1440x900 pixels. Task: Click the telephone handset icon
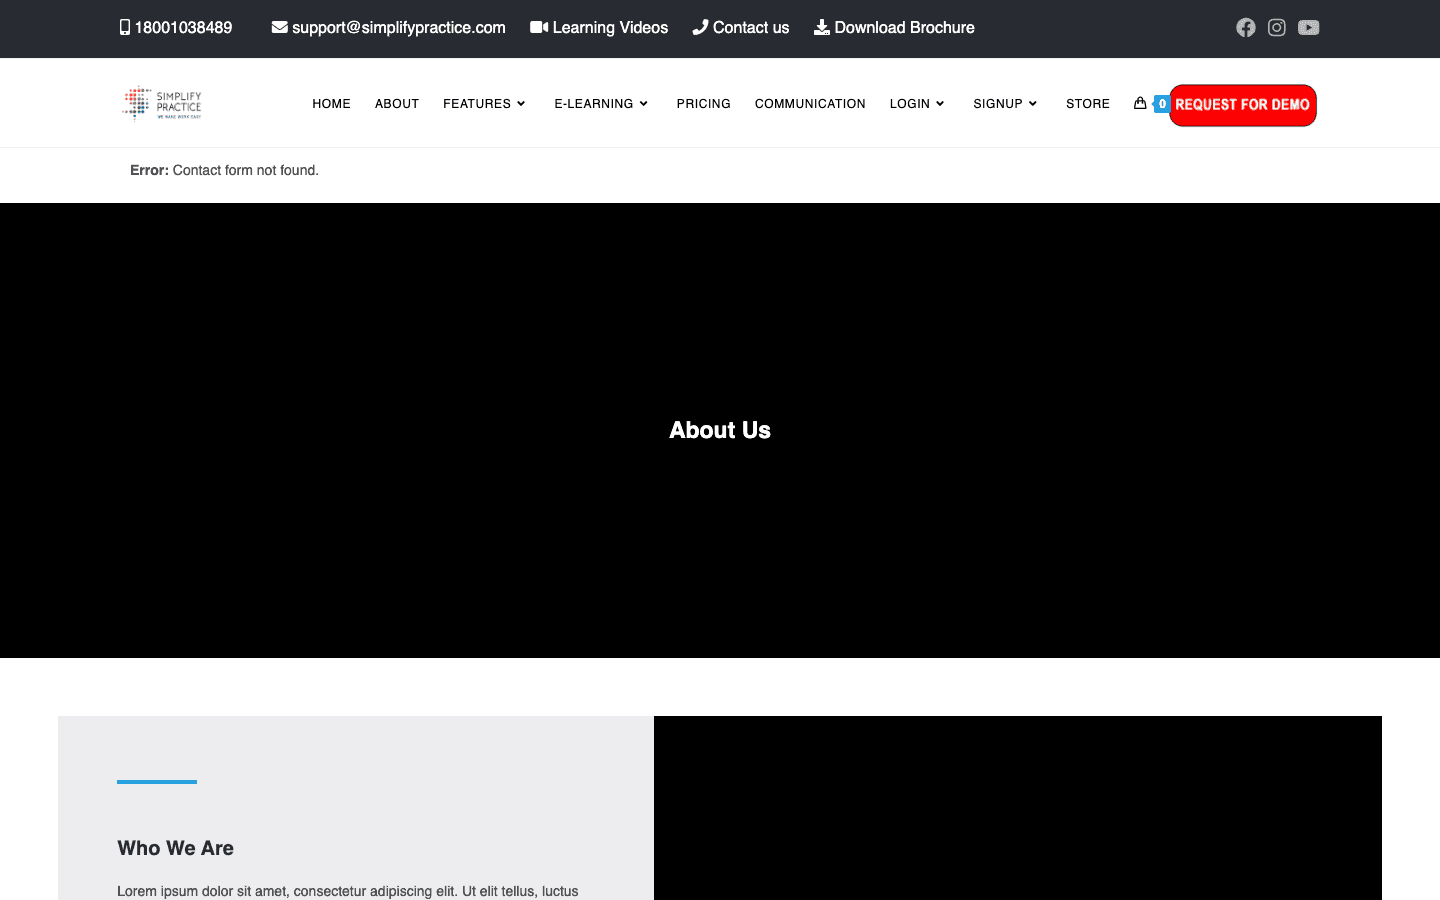tap(700, 28)
